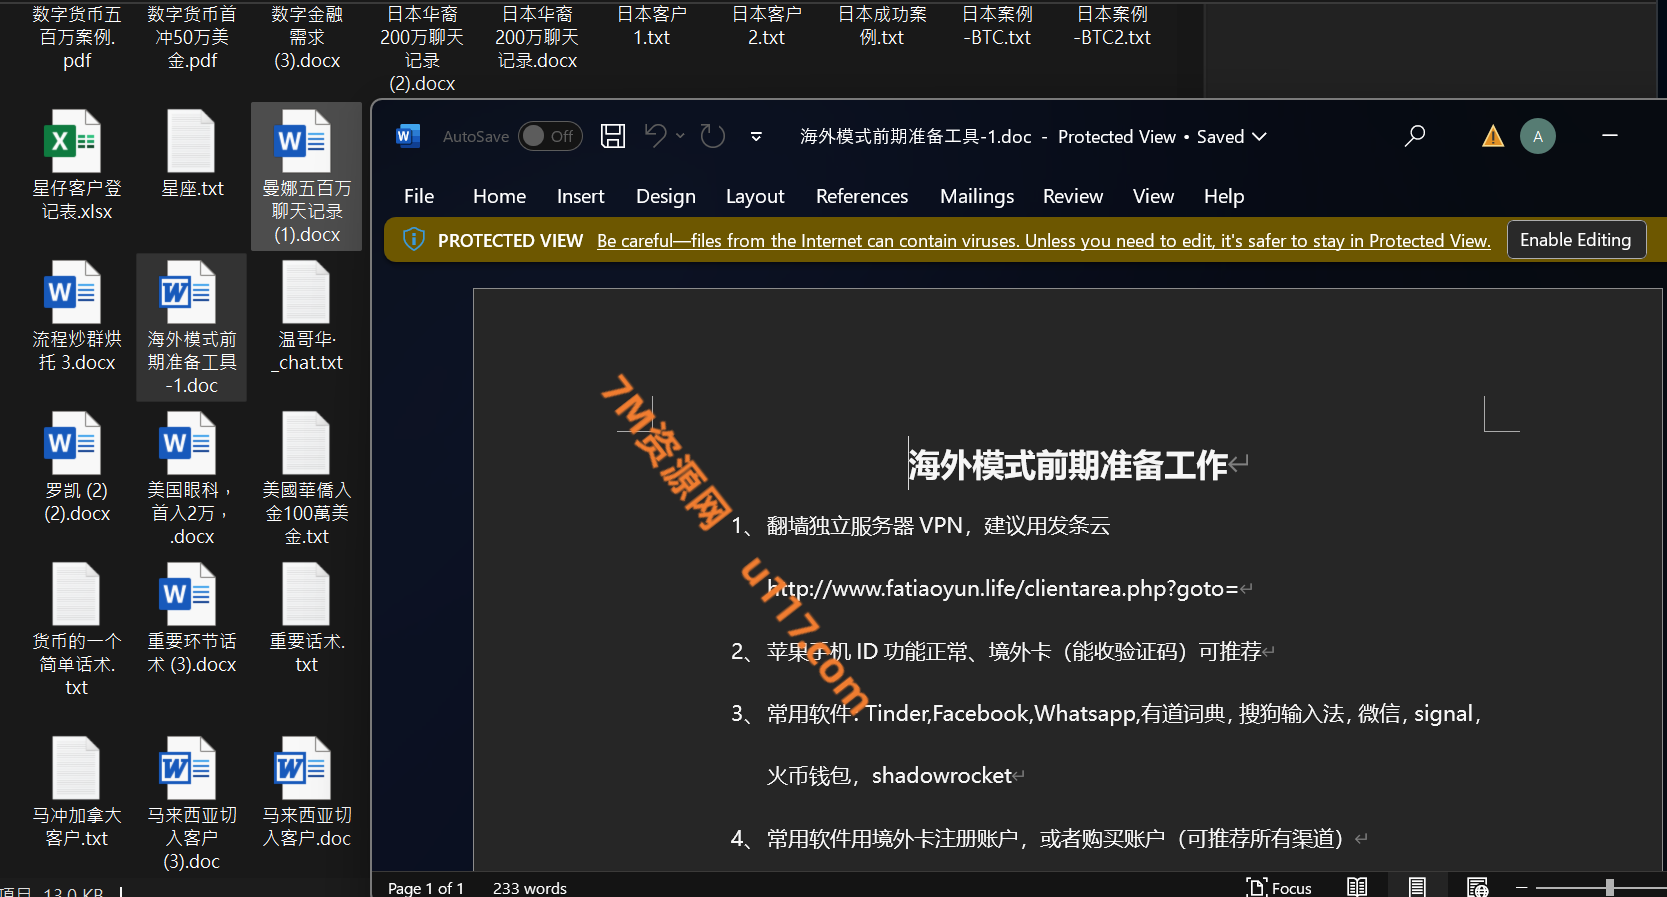This screenshot has height=897, width=1667.
Task: Click the Redo icon in the toolbar
Action: tap(712, 136)
